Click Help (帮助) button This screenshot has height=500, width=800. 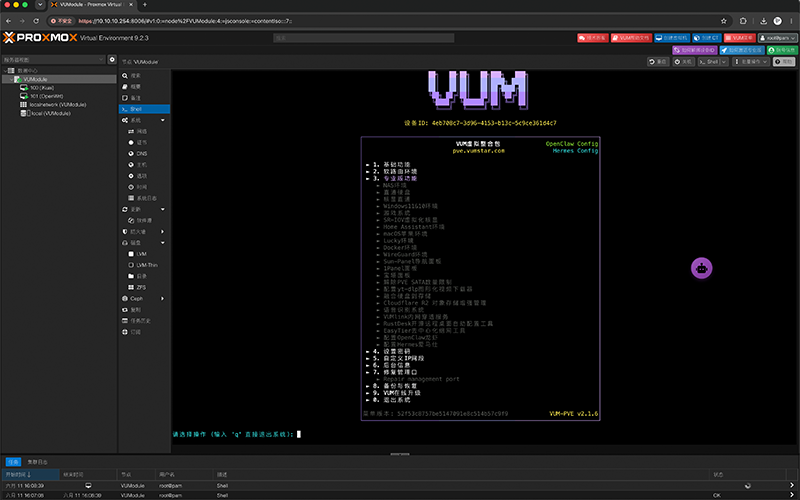pyautogui.click(x=784, y=62)
